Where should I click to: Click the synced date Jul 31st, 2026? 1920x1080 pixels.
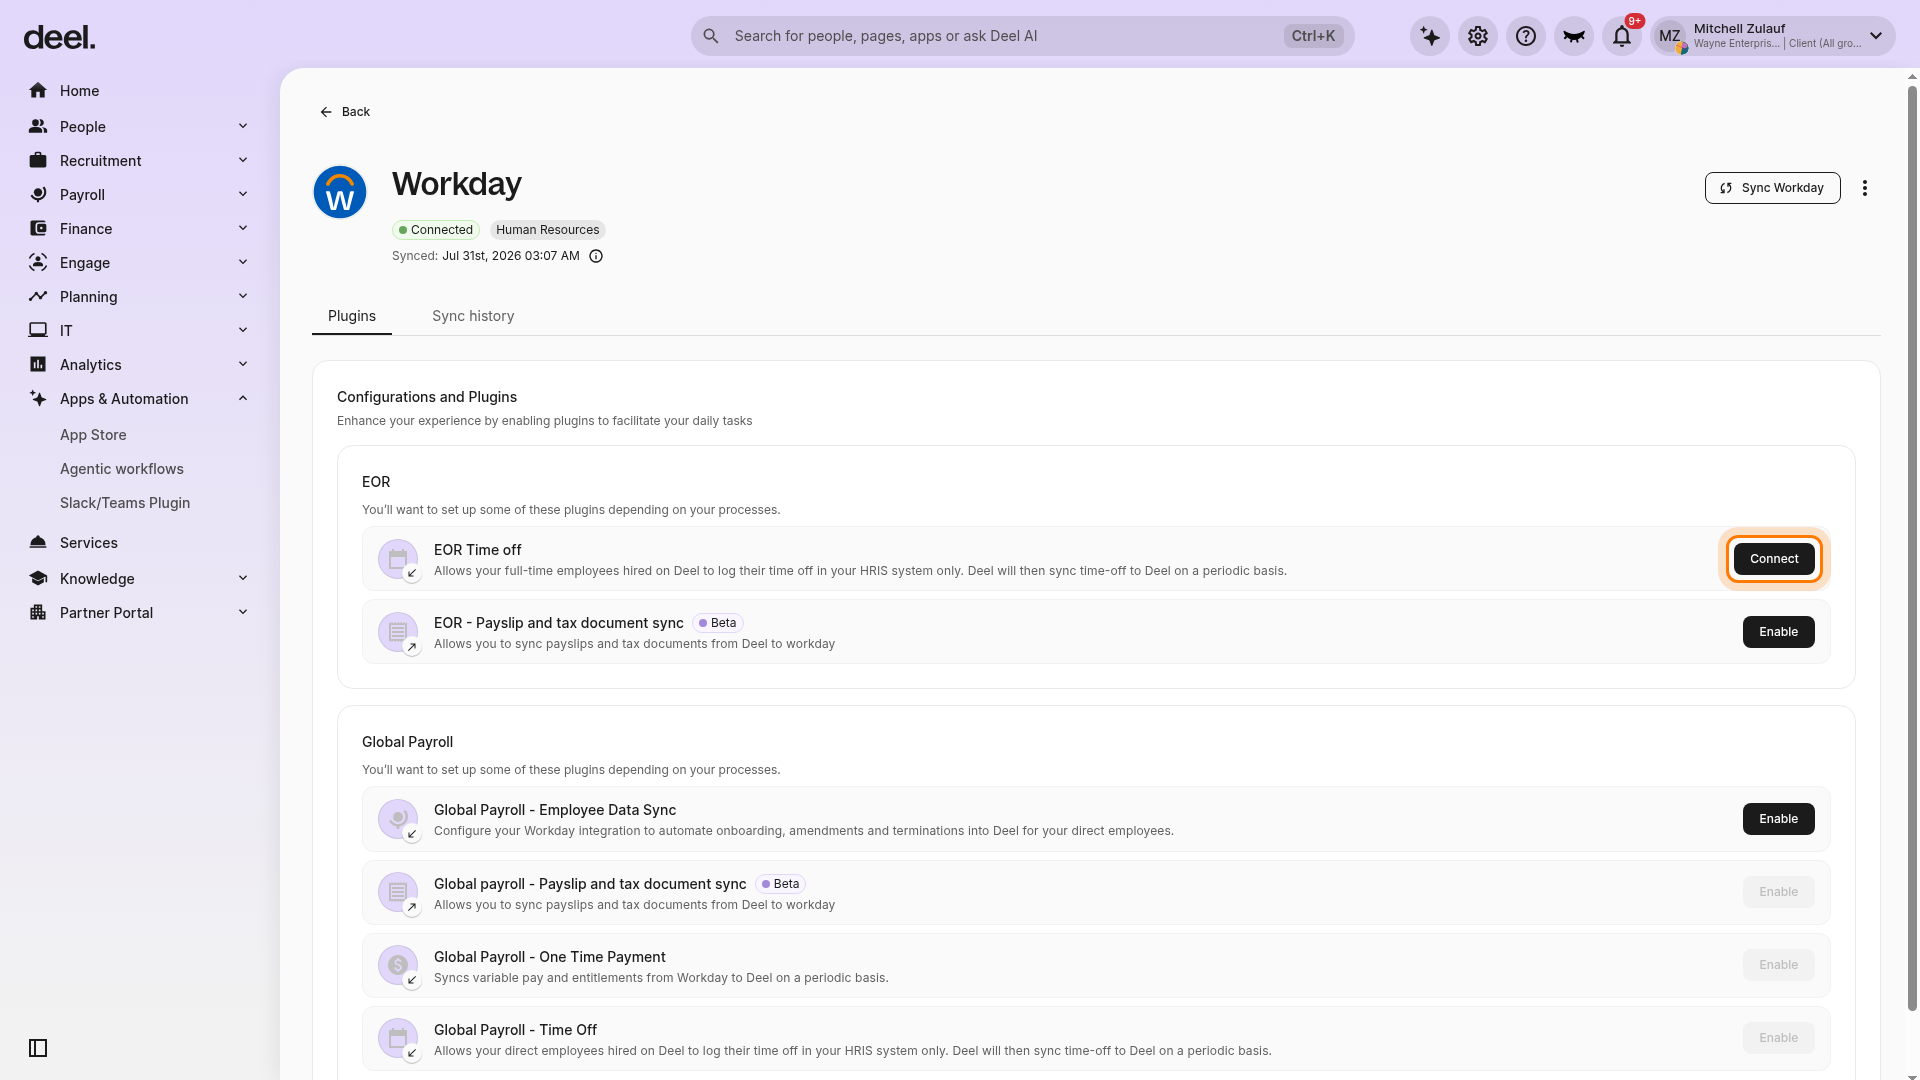[511, 256]
